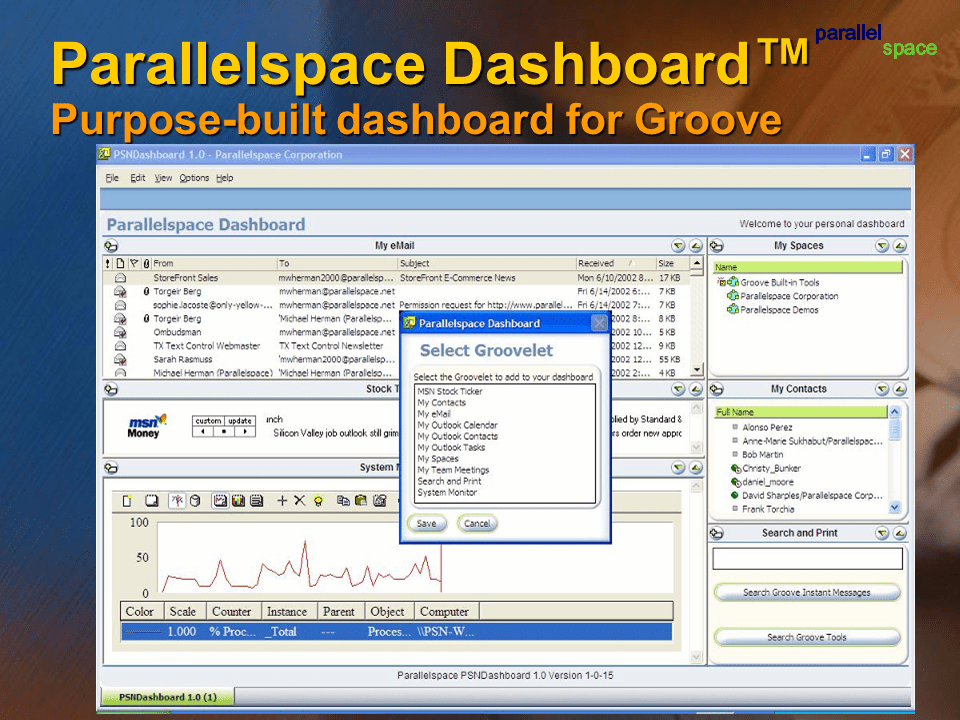The image size is (960, 720).
Task: Select My Outlook Calendar in the Groovelet list
Action: point(457,425)
